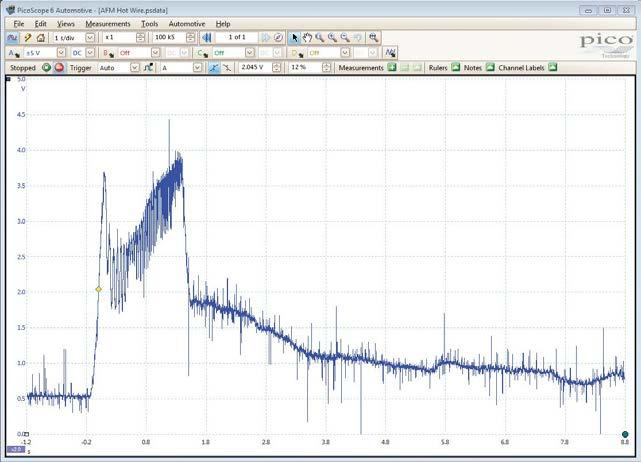Open Channel D options button
The width and height of the screenshot is (641, 462).
click(x=297, y=53)
